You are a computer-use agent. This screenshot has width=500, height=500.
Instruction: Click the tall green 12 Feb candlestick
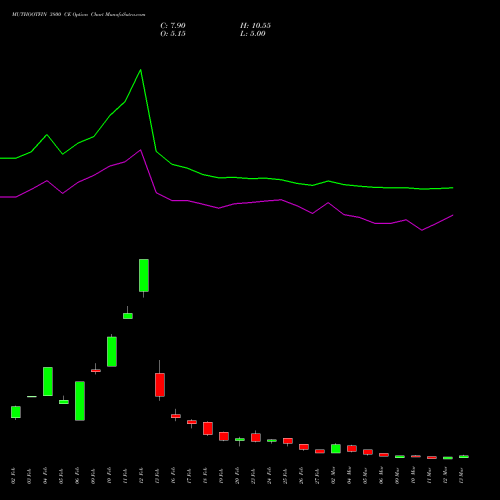pyautogui.click(x=144, y=275)
